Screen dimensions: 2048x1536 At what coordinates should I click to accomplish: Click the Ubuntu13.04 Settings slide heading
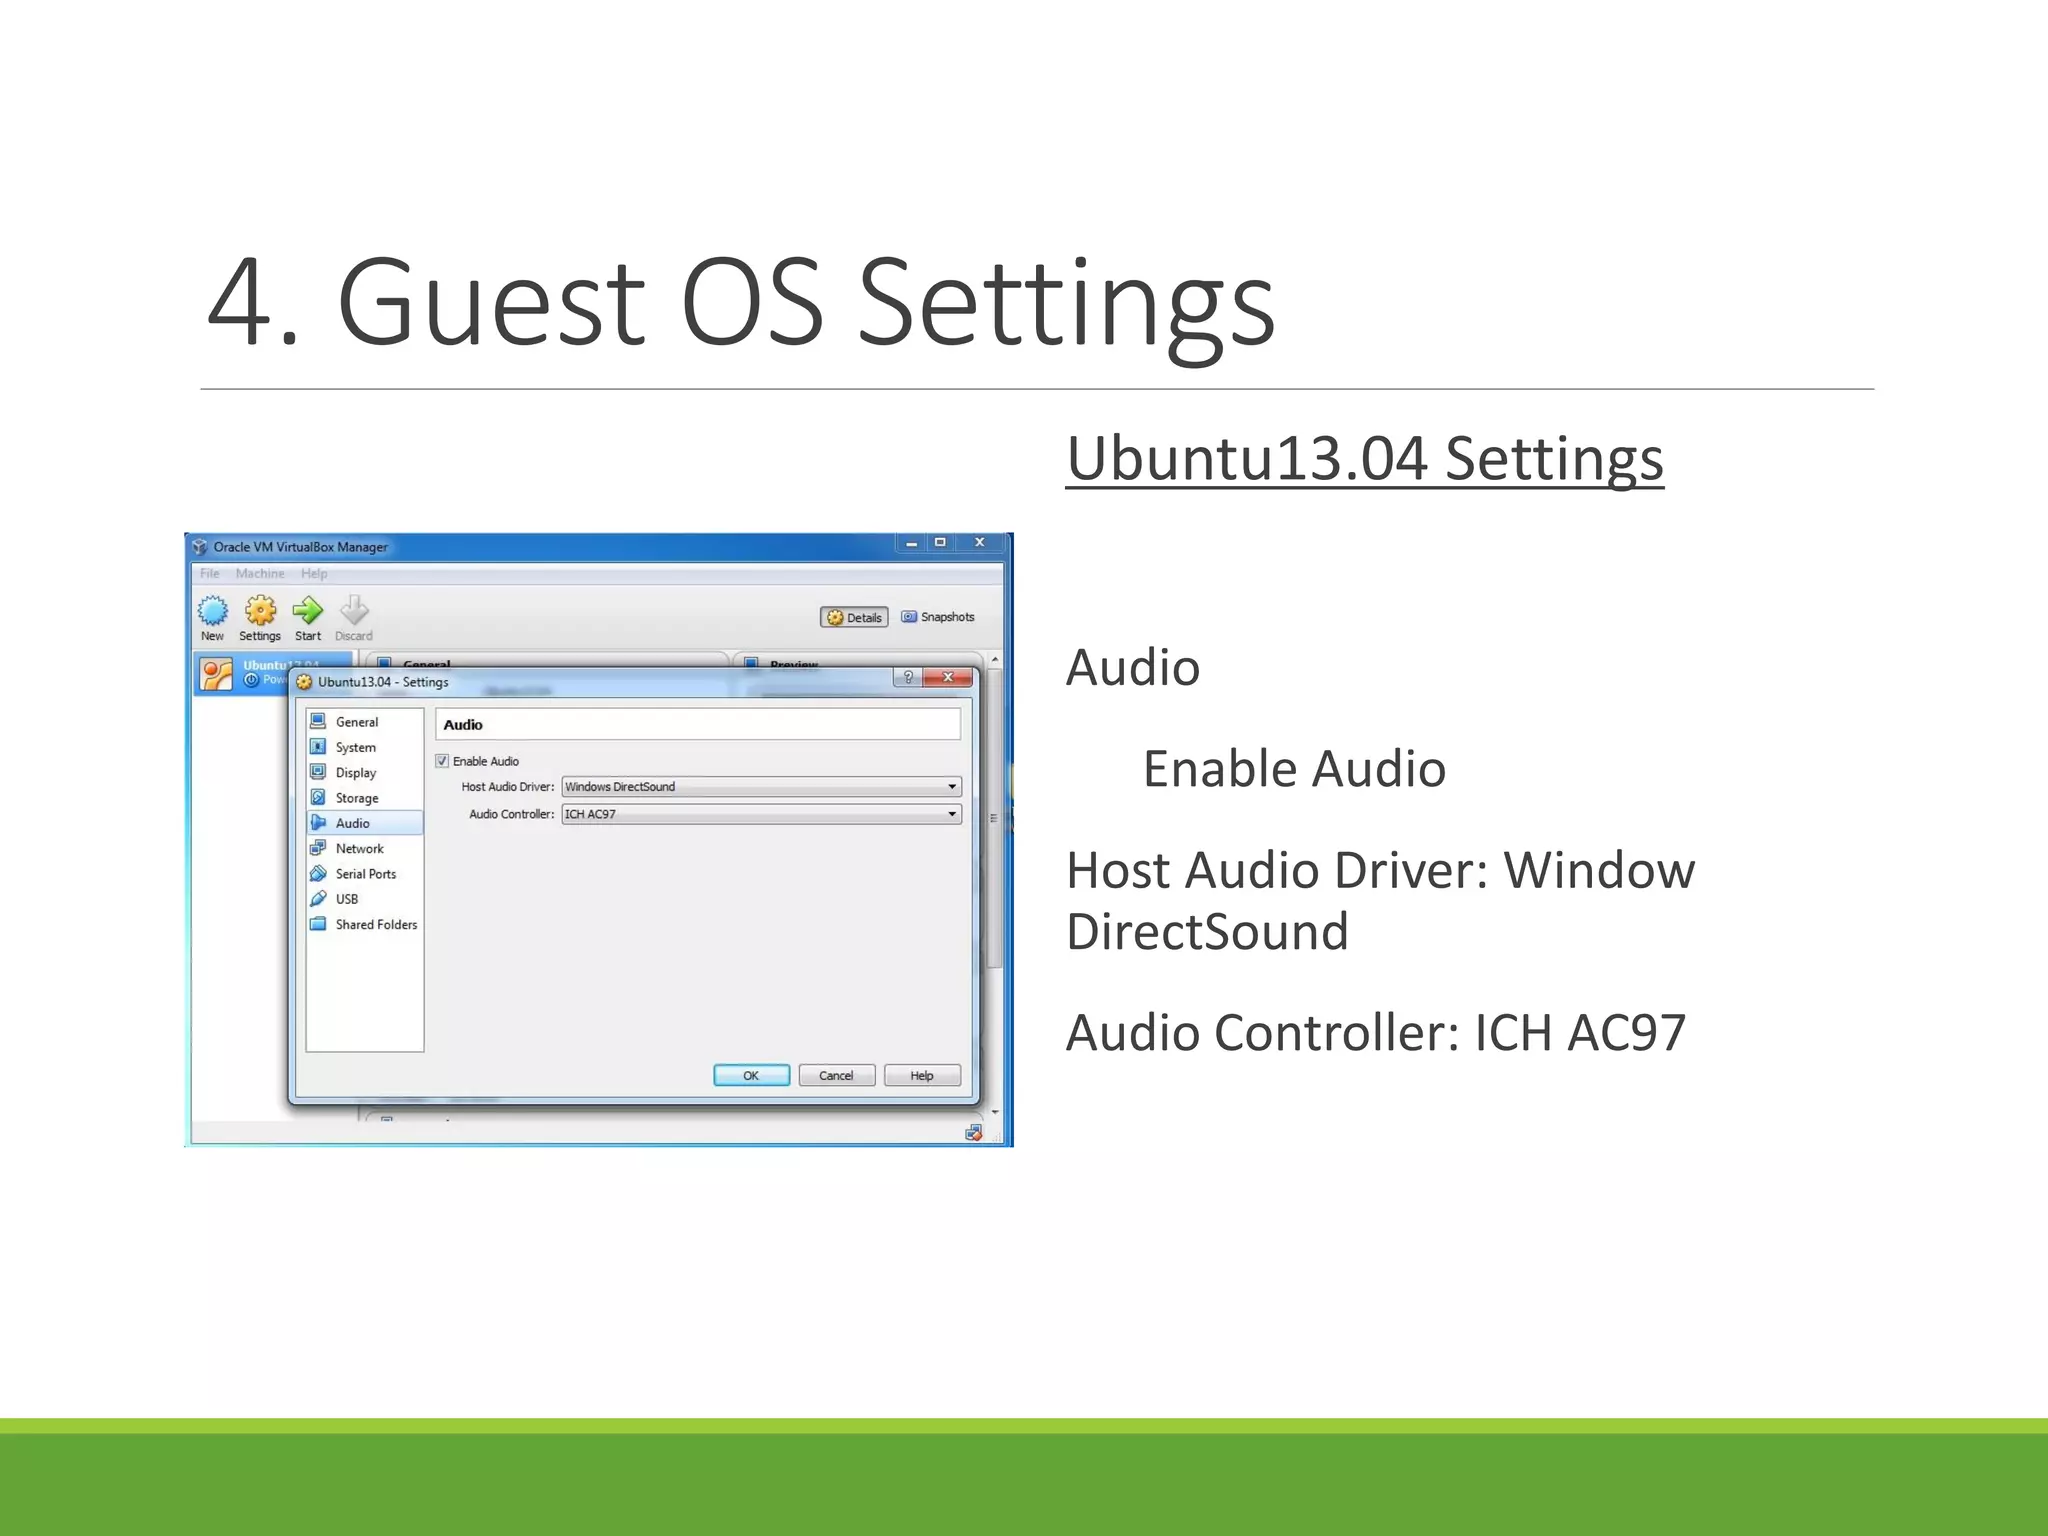click(x=1364, y=459)
